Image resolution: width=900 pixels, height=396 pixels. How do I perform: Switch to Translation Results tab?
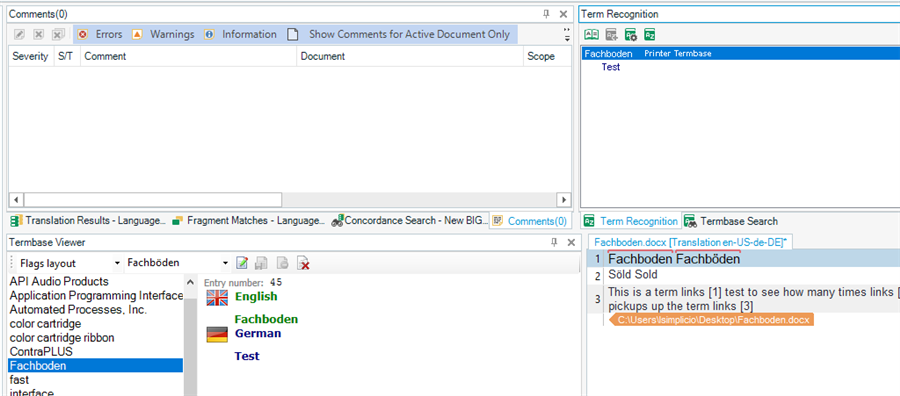88,220
